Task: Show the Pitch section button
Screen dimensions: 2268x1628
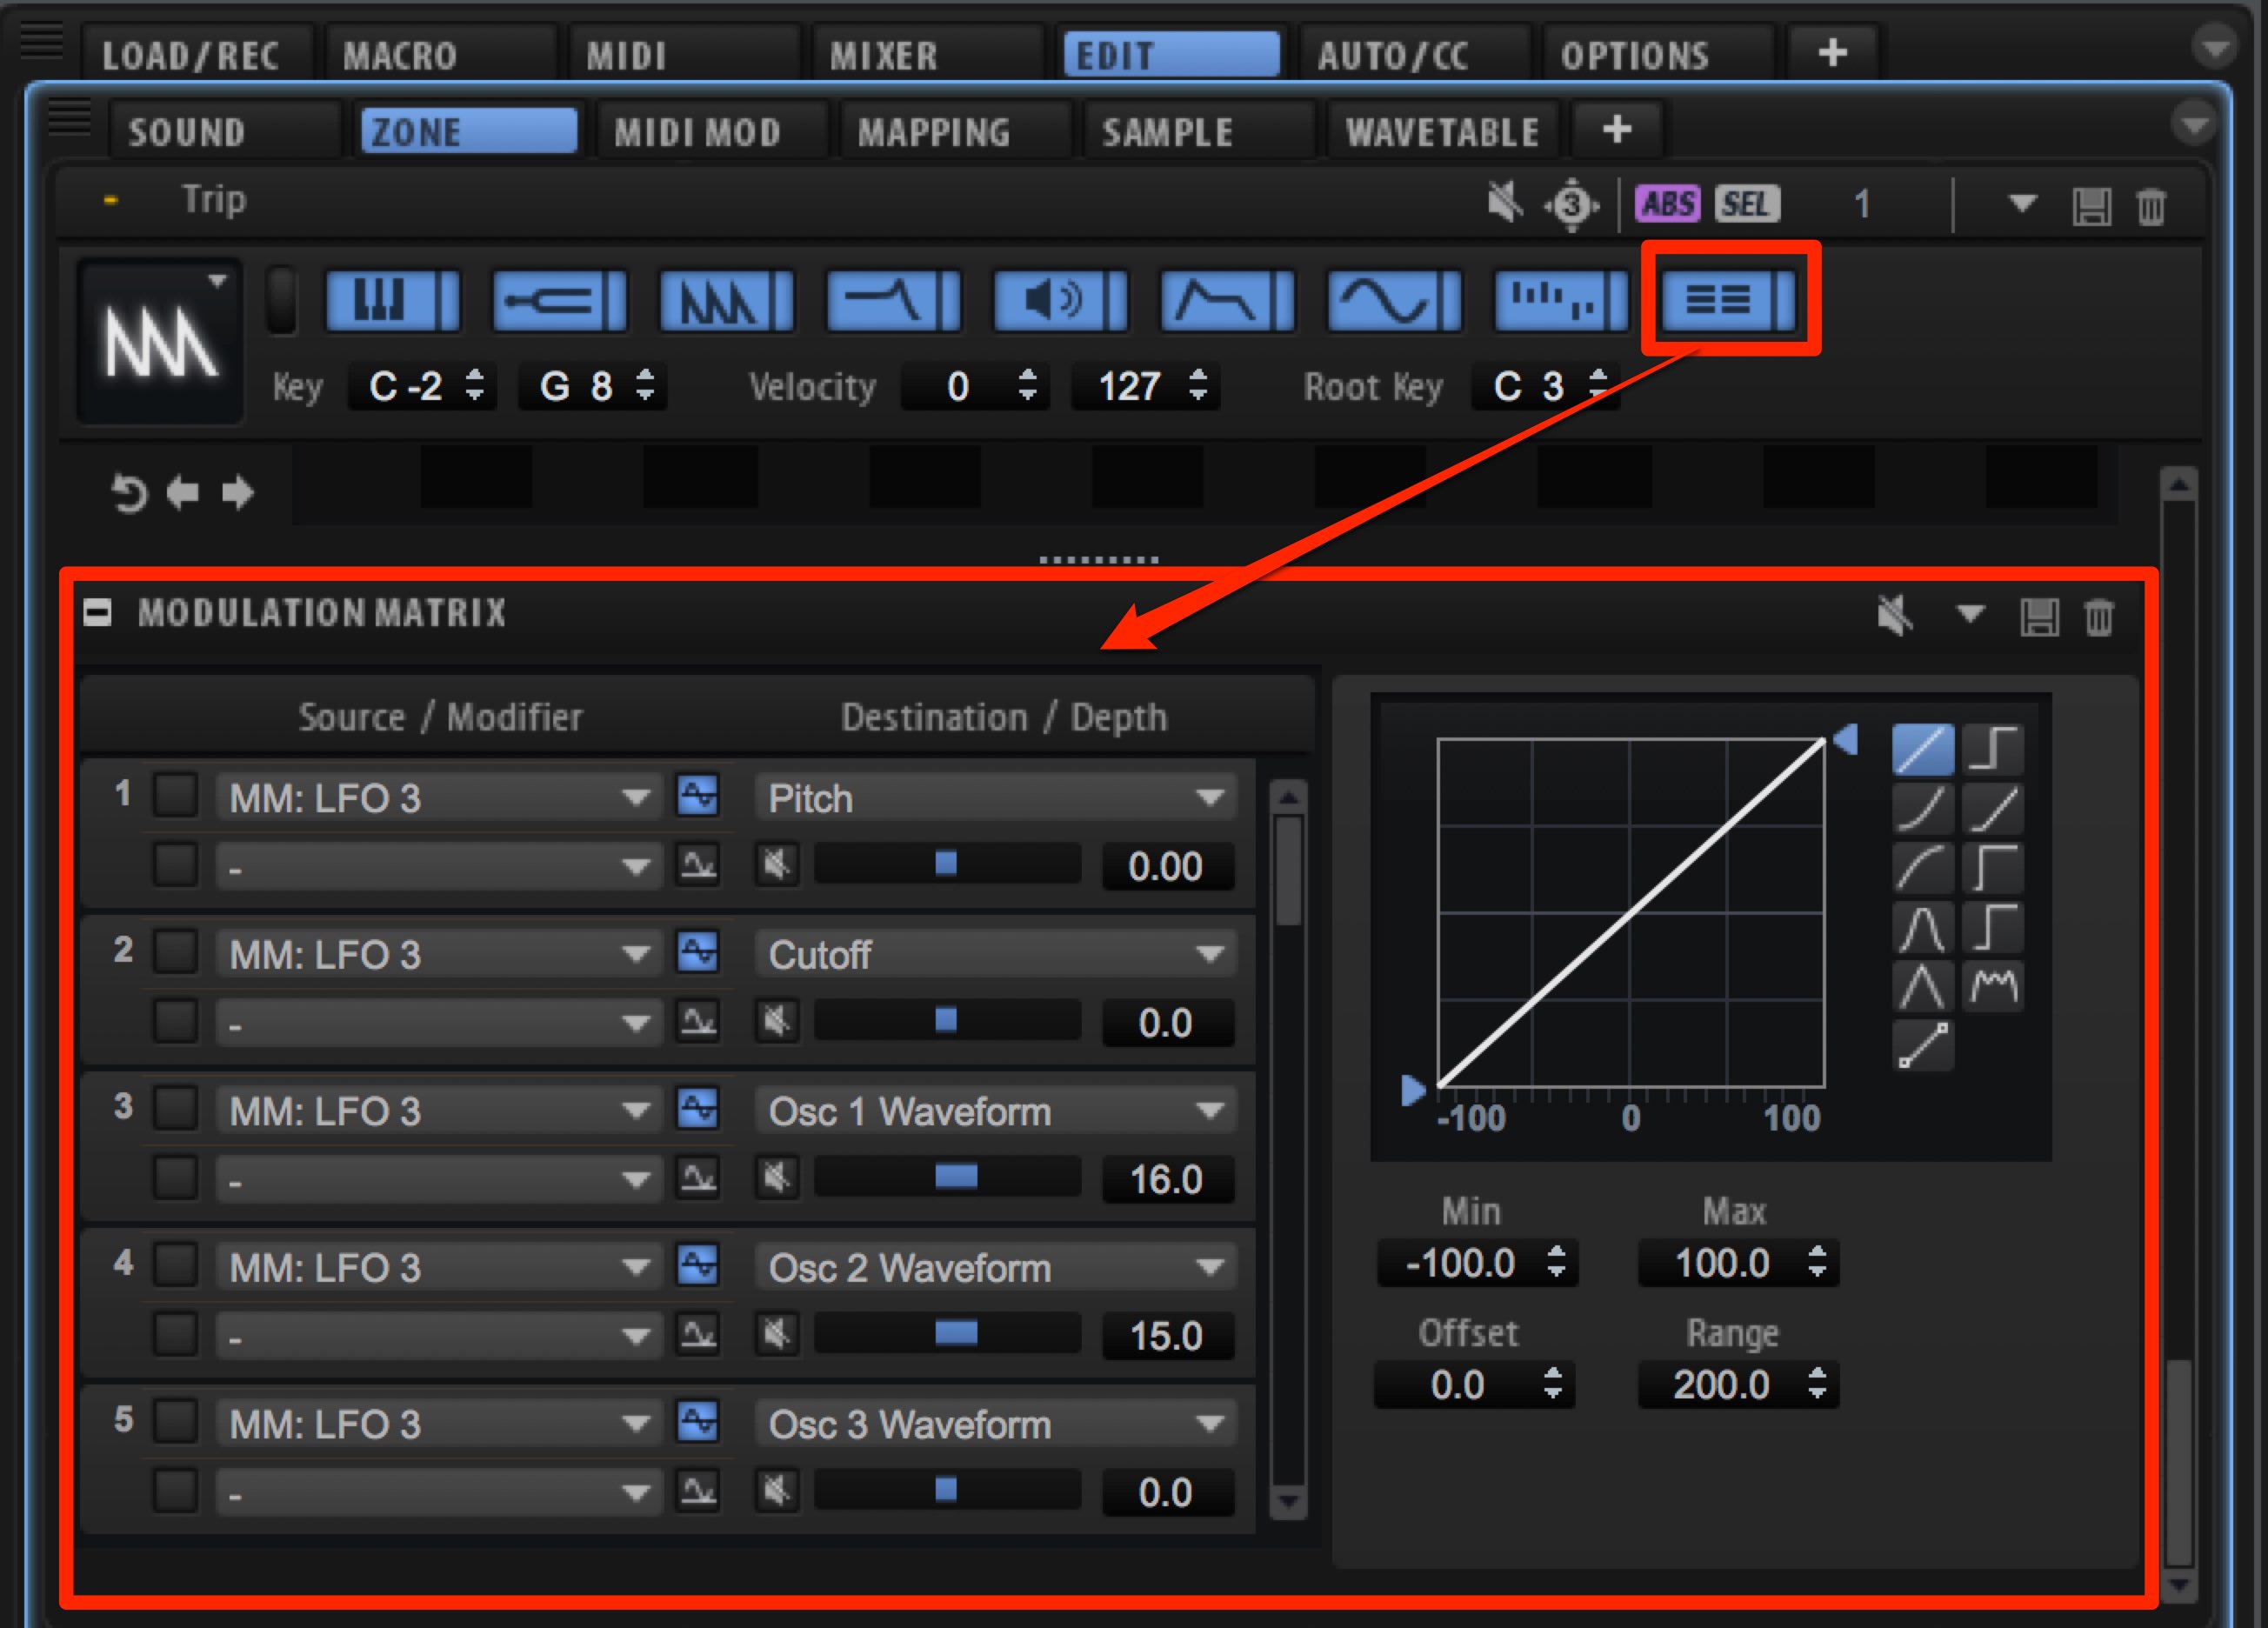Action: pyautogui.click(x=560, y=299)
